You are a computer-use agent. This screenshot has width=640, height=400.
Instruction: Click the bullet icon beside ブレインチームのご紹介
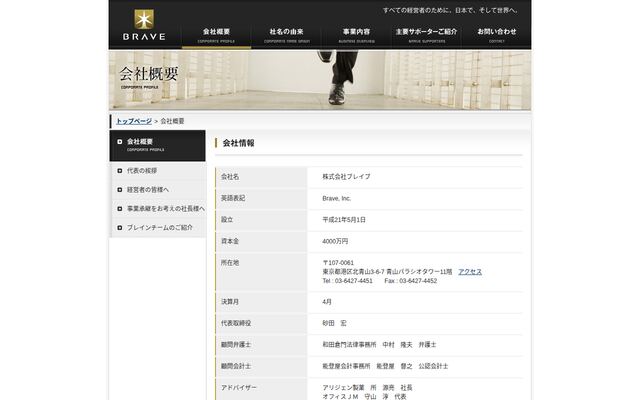(120, 228)
